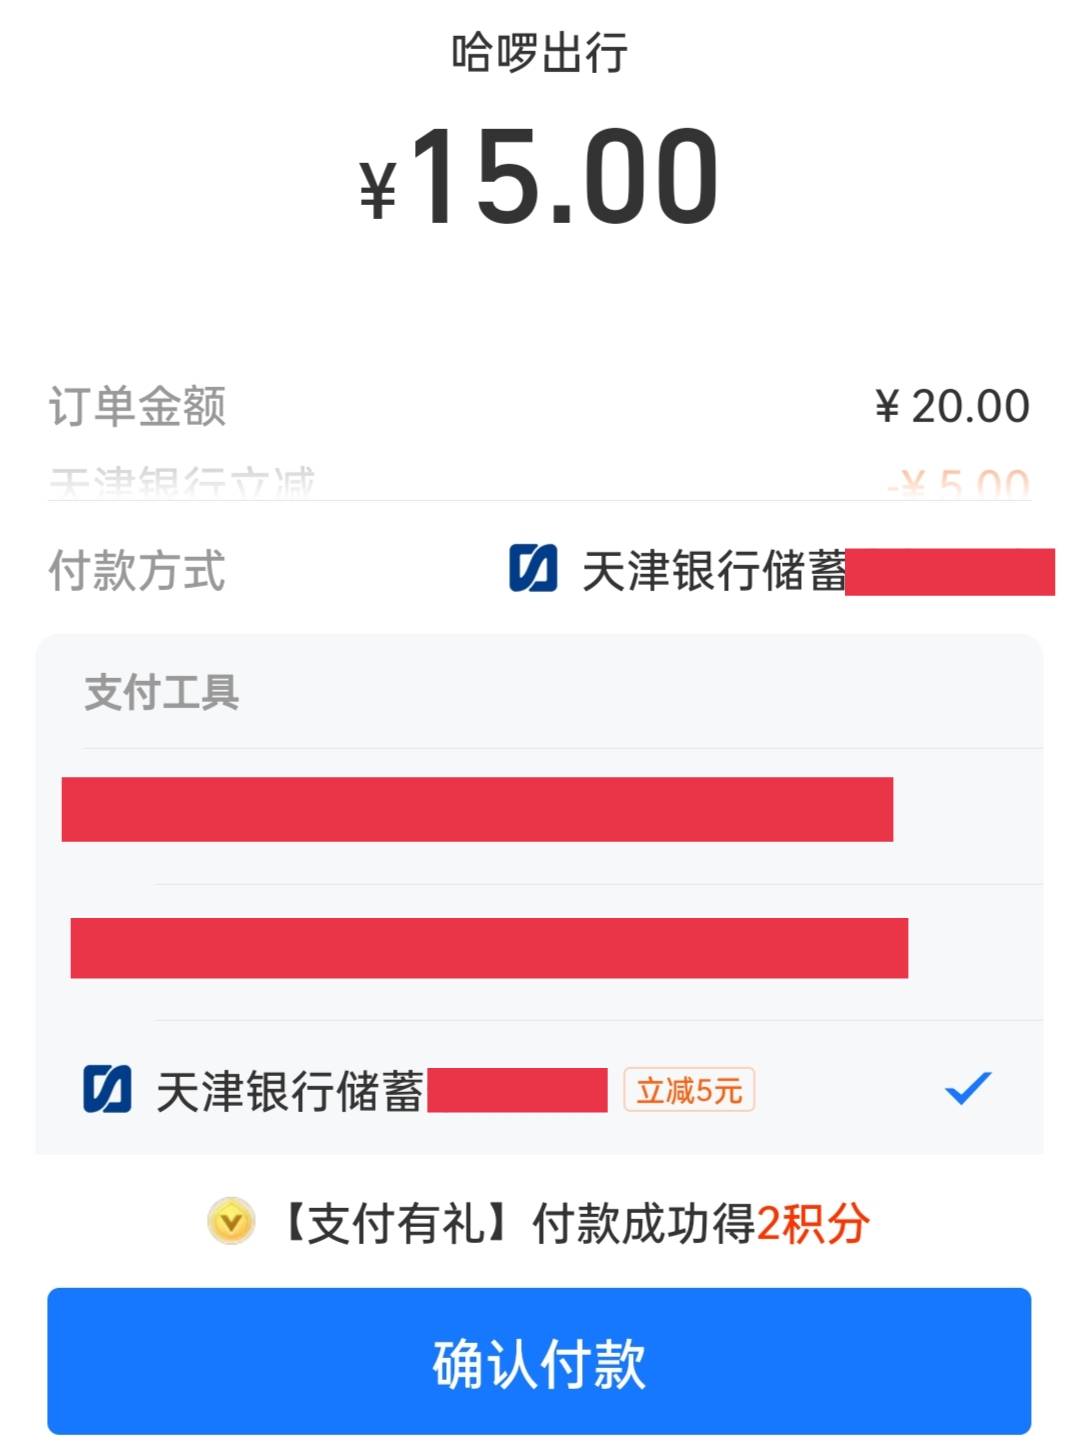Image resolution: width=1079 pixels, height=1451 pixels.
Task: Click the blue checkmark for 天津银行
Action: tap(967, 1088)
